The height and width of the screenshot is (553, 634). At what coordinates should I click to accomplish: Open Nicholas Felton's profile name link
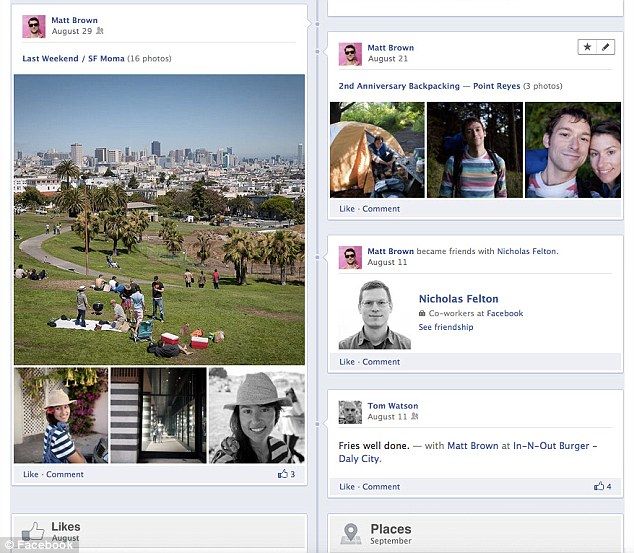coord(458,299)
